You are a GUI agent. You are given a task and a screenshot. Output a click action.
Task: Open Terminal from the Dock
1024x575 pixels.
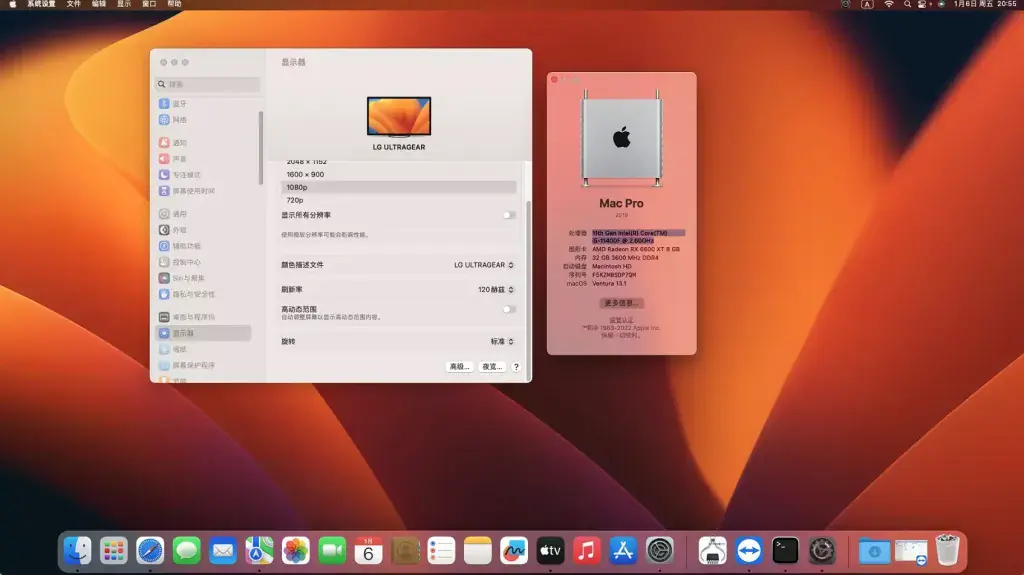(785, 550)
